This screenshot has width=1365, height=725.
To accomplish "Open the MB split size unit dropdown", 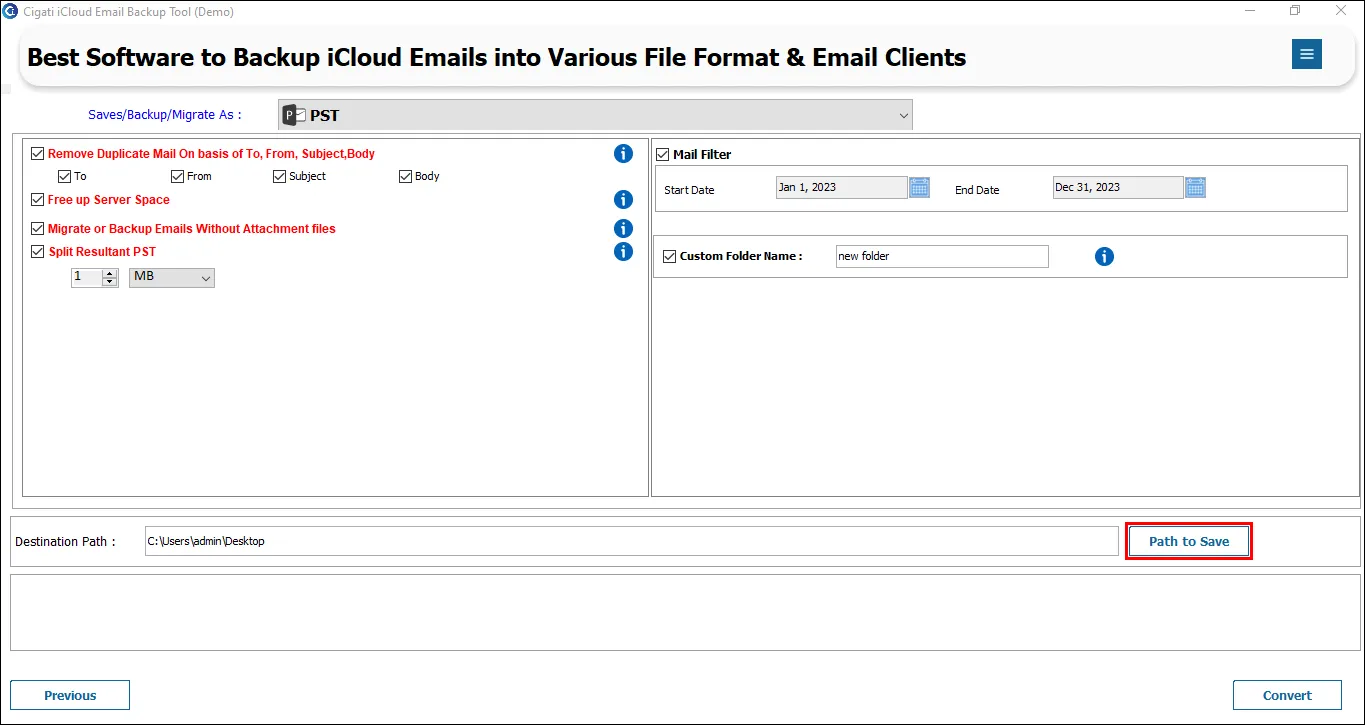I will [x=172, y=277].
